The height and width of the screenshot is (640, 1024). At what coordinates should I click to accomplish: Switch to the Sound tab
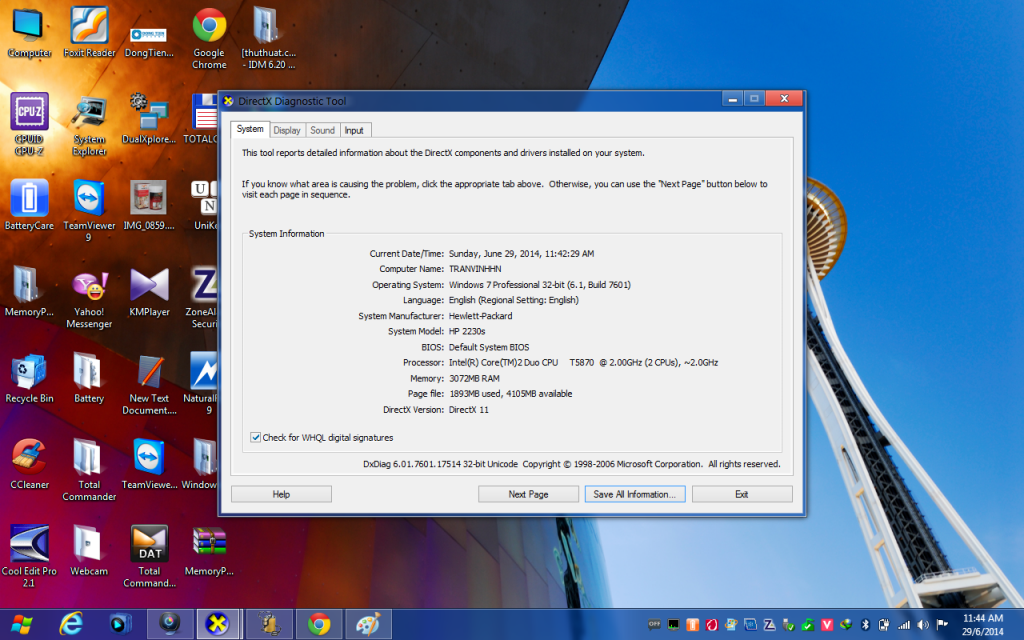coord(322,130)
